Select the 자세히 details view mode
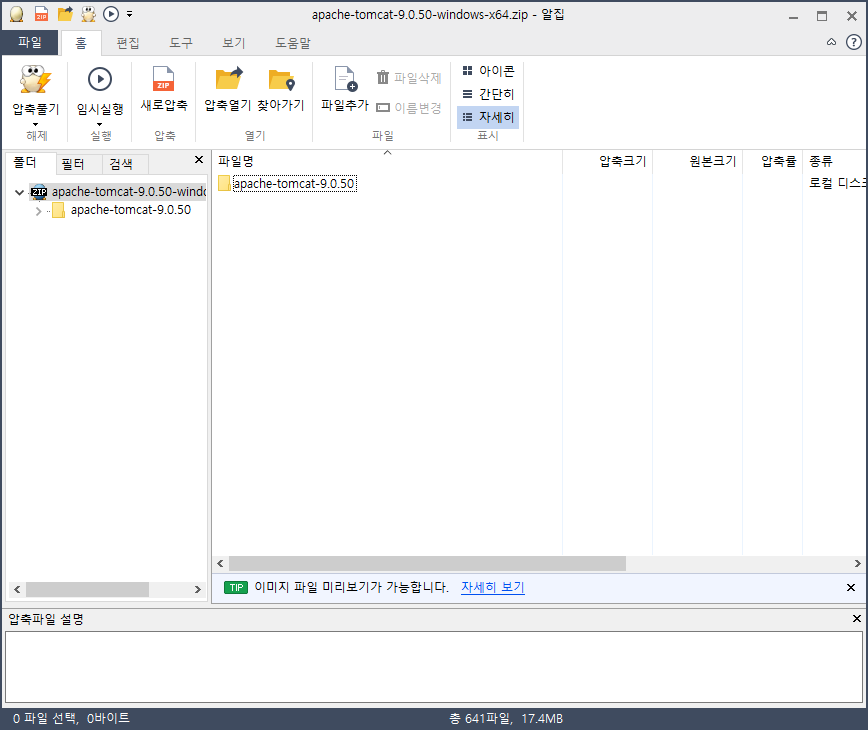The width and height of the screenshot is (868, 730). (488, 117)
